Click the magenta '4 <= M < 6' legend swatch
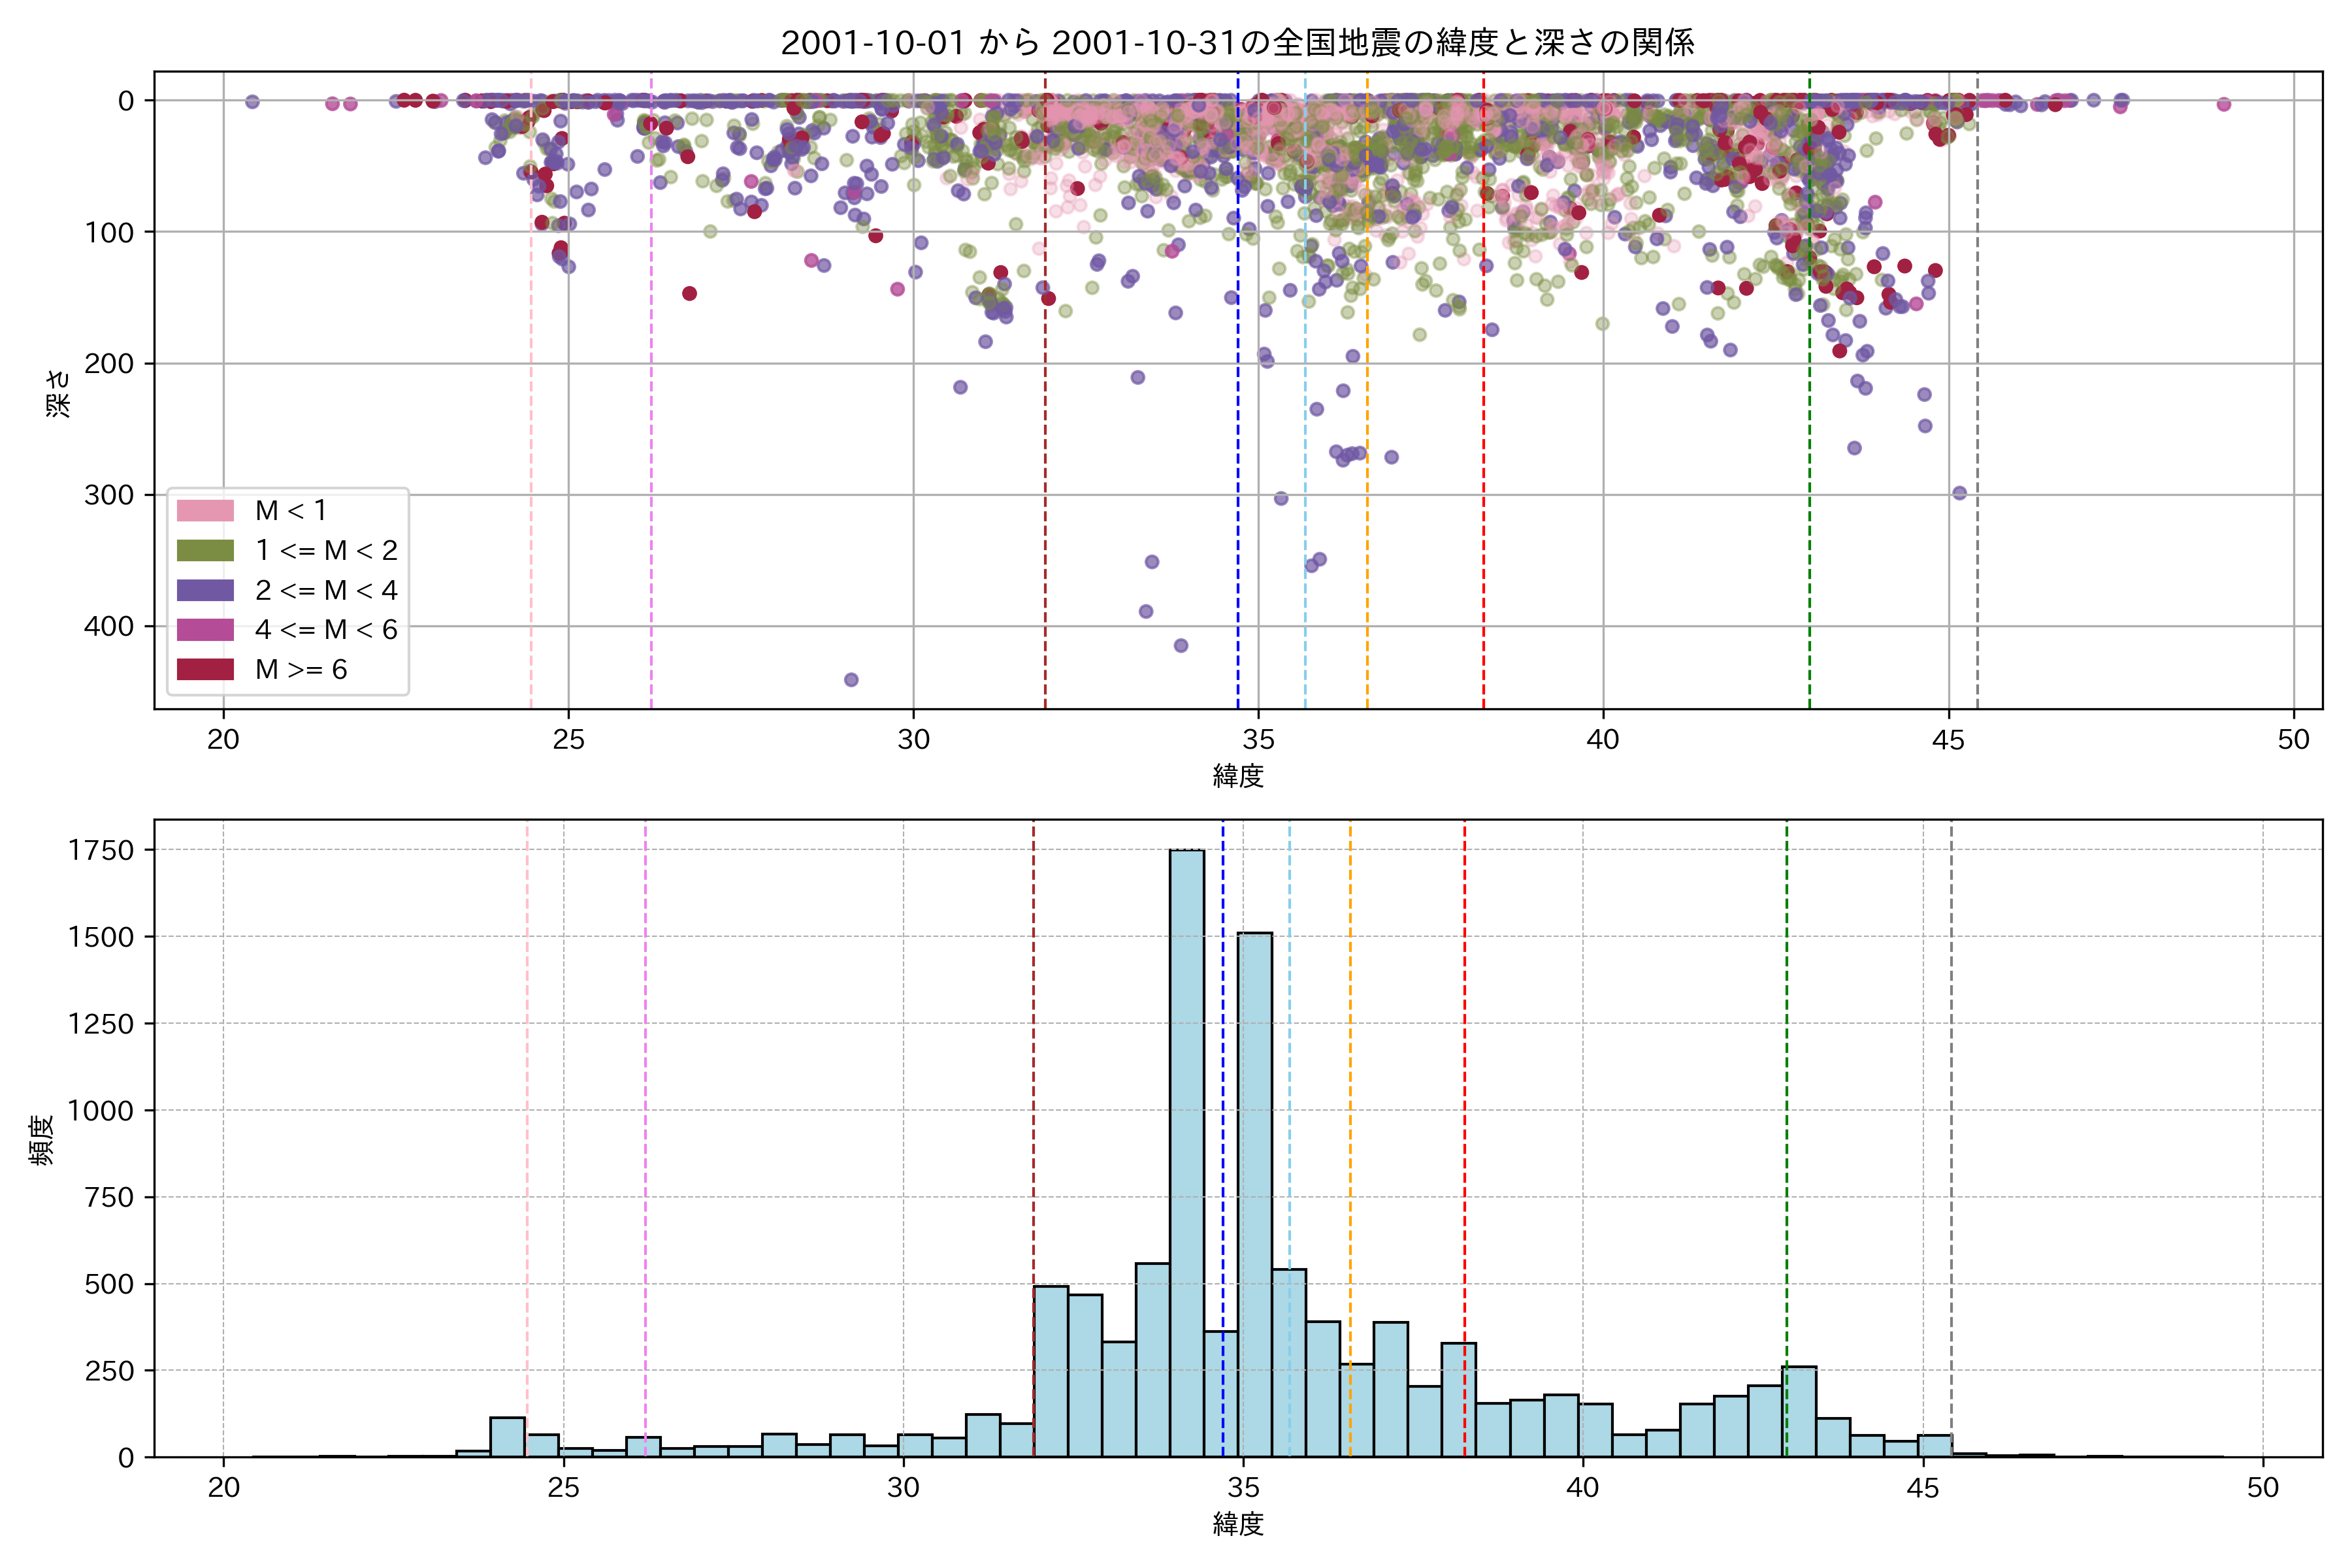The width and height of the screenshot is (2352, 1568). click(x=205, y=630)
